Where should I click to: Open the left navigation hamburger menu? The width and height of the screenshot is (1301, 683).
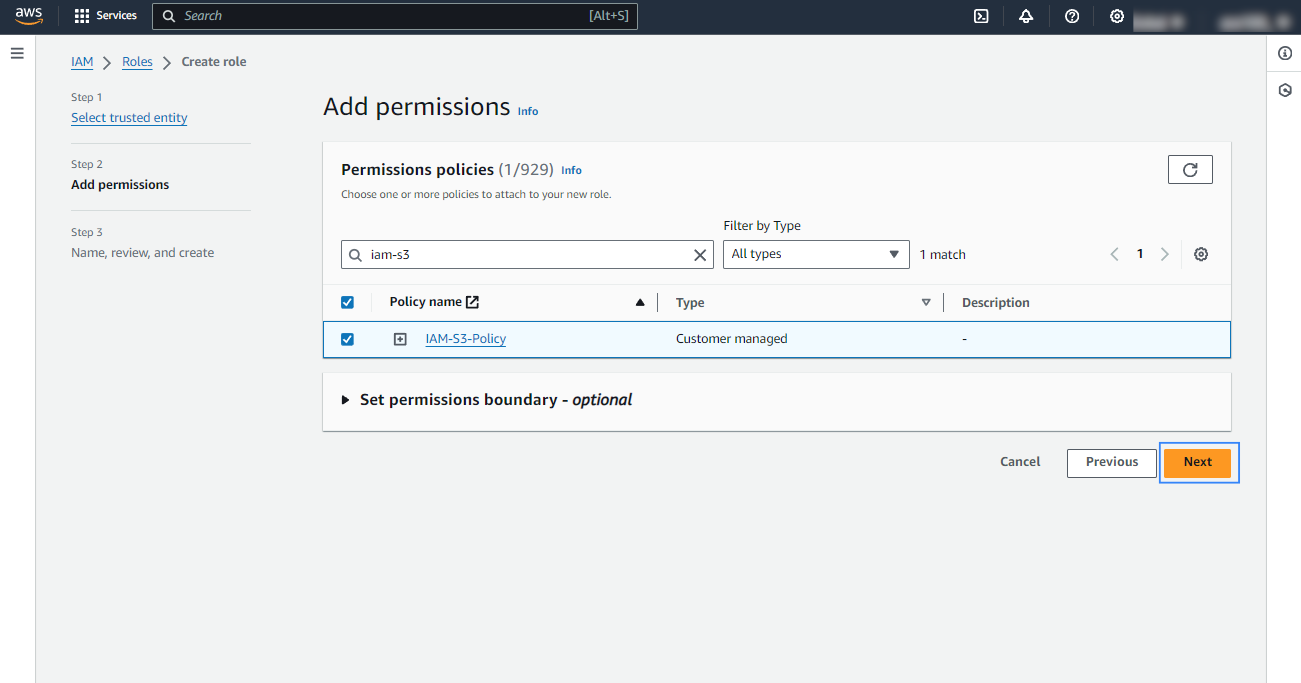coord(17,53)
